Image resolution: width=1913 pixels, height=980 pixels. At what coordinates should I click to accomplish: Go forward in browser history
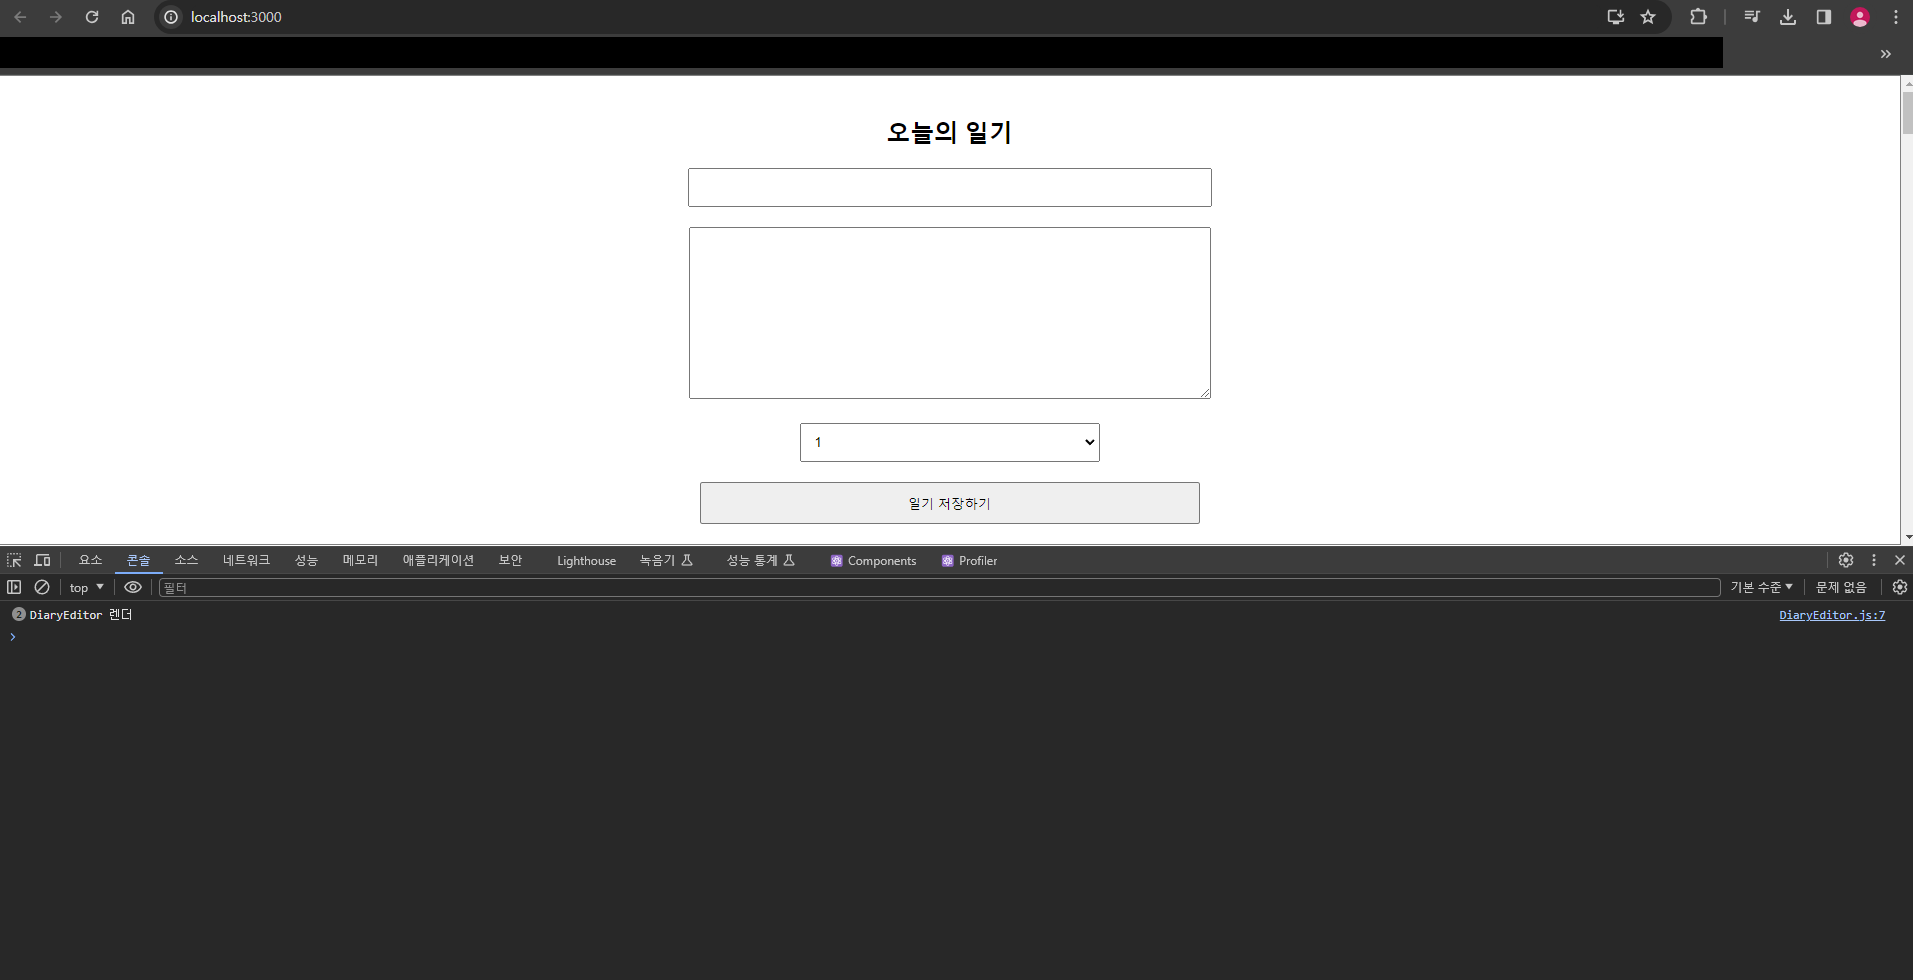[x=56, y=17]
